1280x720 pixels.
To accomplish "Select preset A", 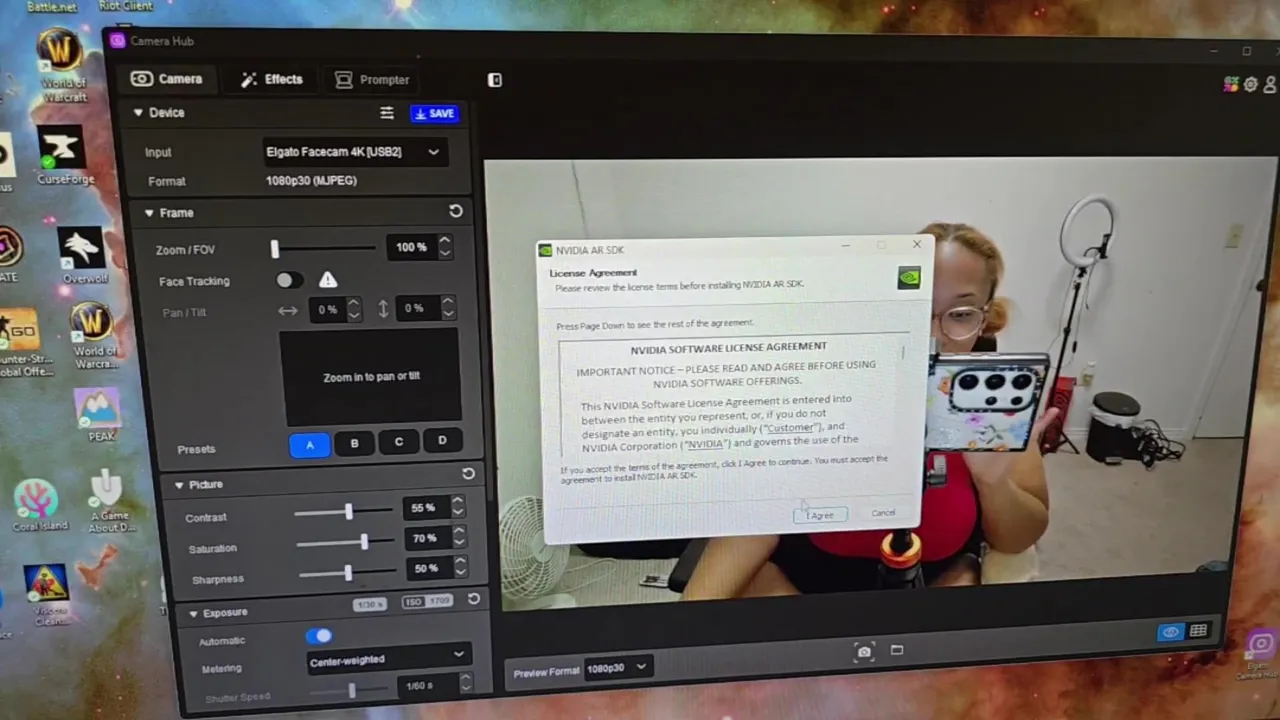I will [310, 445].
